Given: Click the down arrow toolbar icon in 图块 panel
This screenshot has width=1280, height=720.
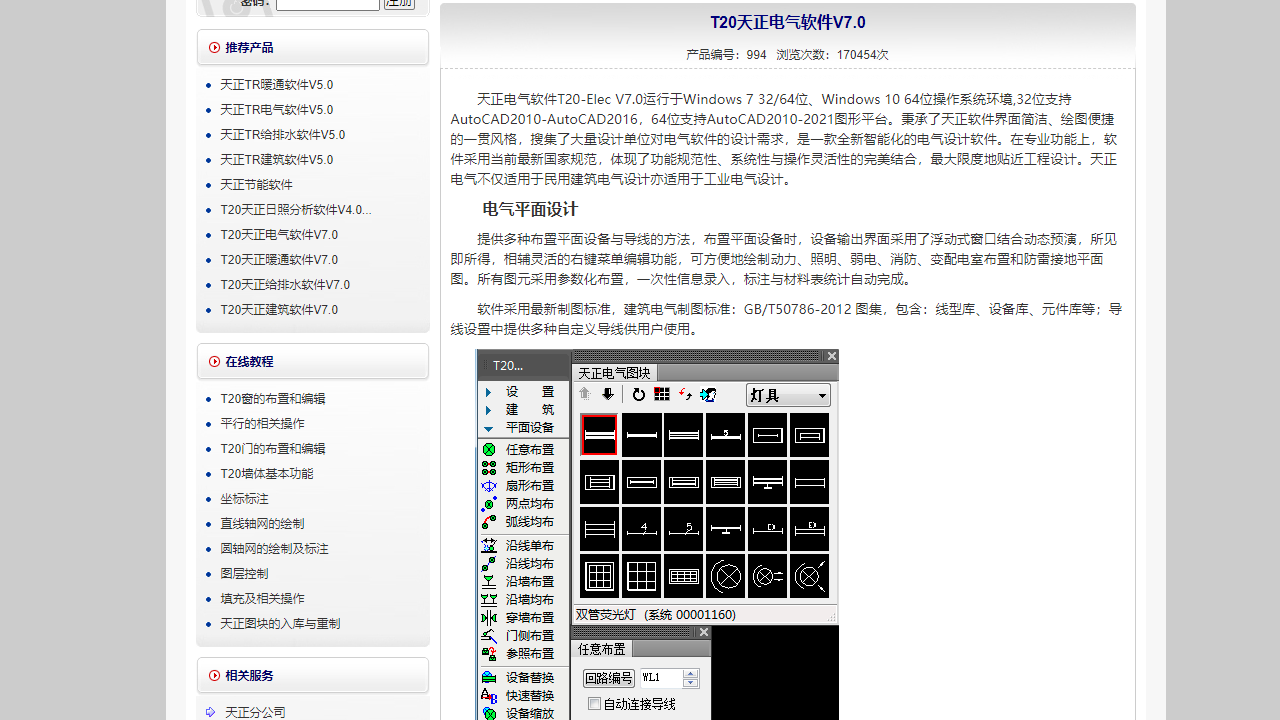Looking at the screenshot, I should pyautogui.click(x=607, y=395).
